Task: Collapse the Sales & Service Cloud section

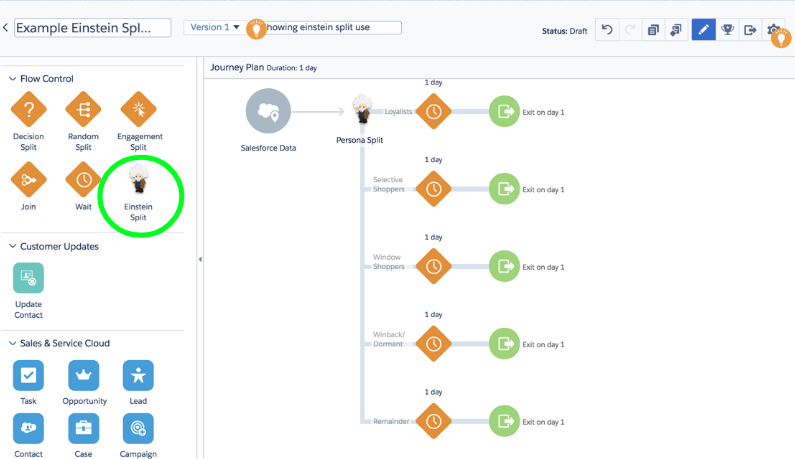Action: 12,343
